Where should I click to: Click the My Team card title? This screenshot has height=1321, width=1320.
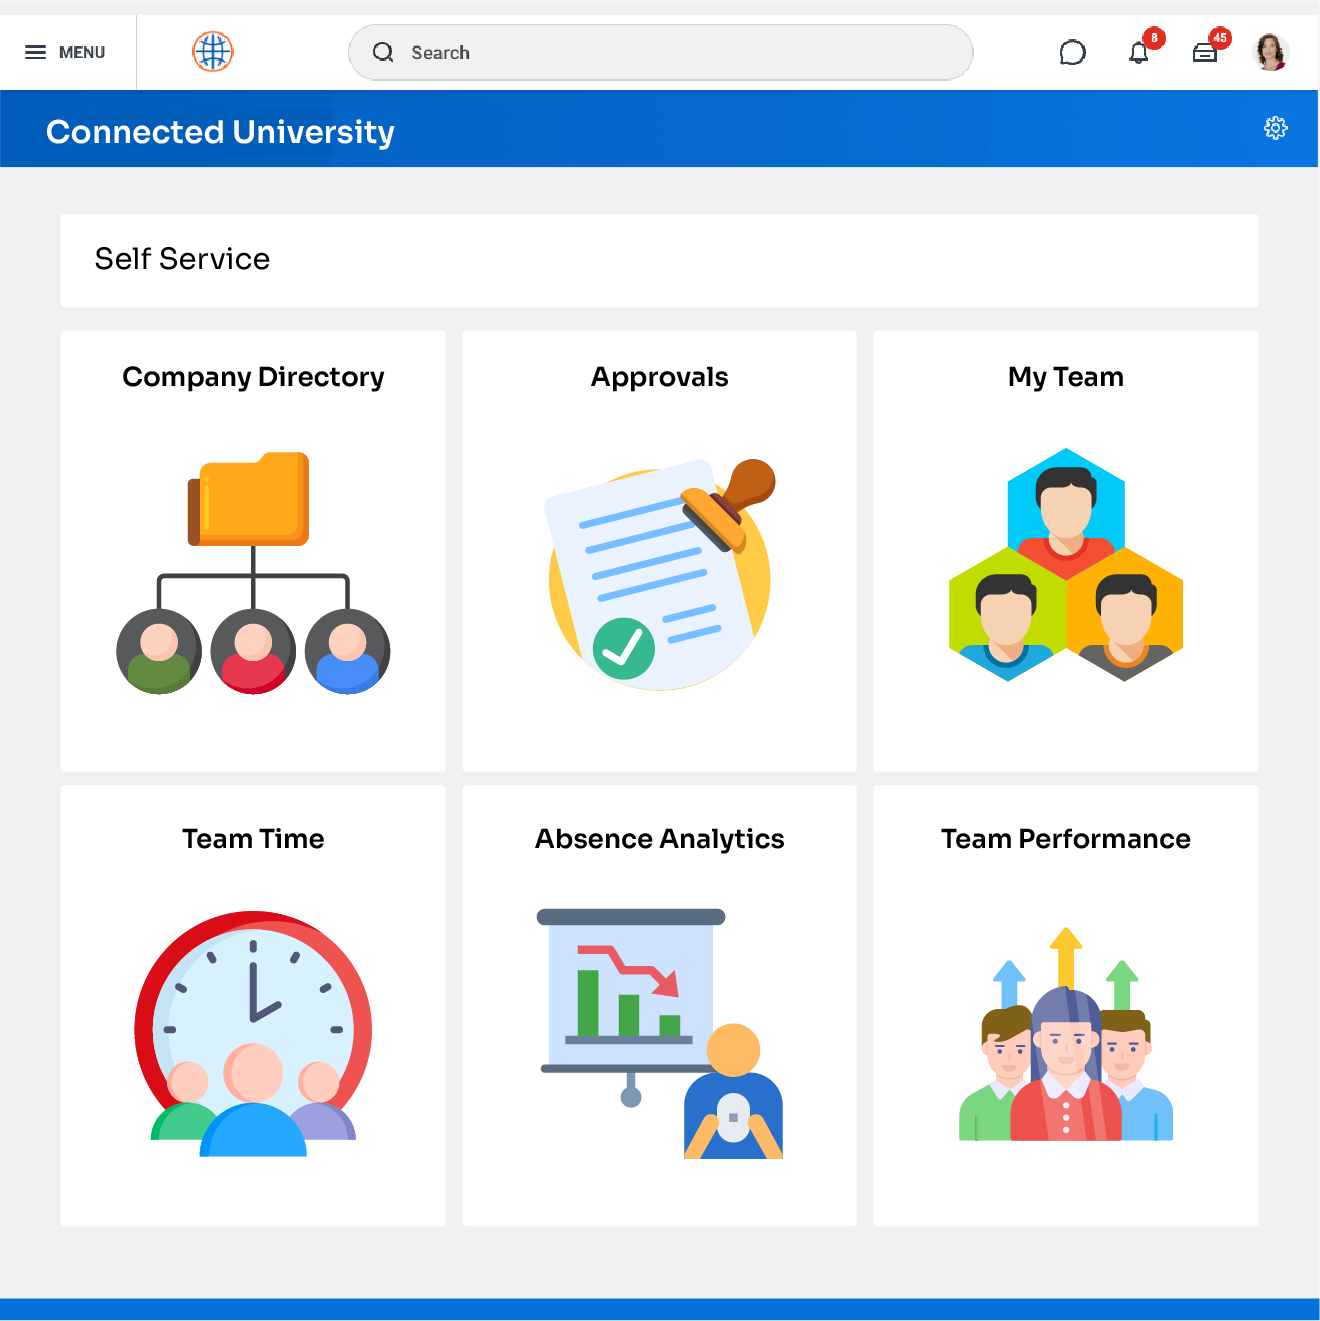(1066, 377)
